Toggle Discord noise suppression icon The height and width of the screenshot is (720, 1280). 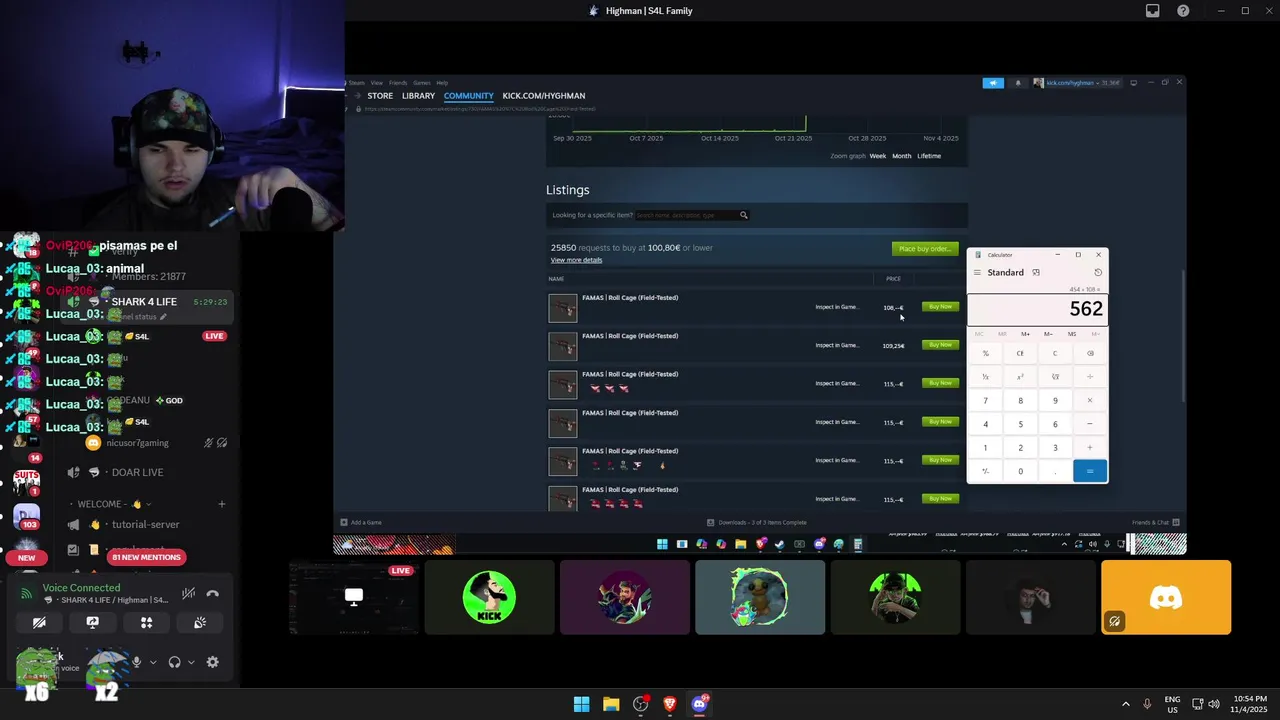188,593
